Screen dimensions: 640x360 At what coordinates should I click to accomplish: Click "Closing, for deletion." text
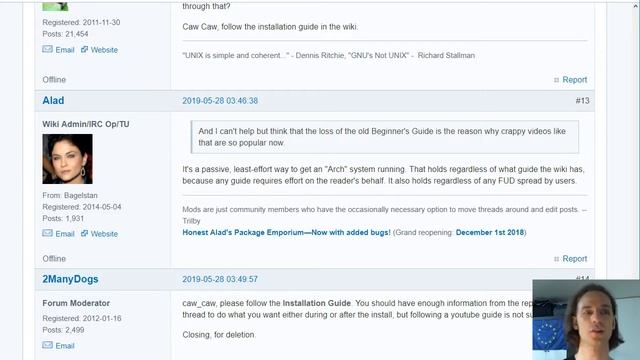click(x=219, y=335)
